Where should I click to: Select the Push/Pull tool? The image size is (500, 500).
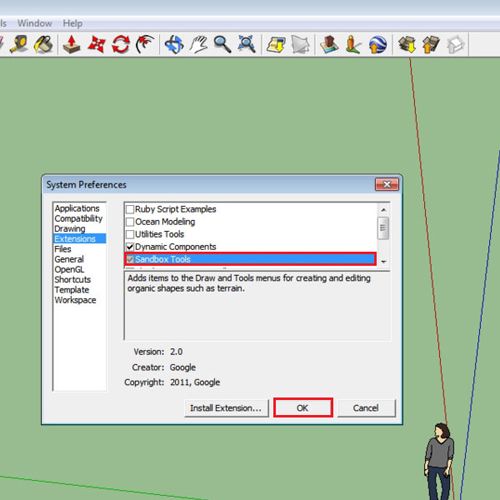(x=72, y=44)
